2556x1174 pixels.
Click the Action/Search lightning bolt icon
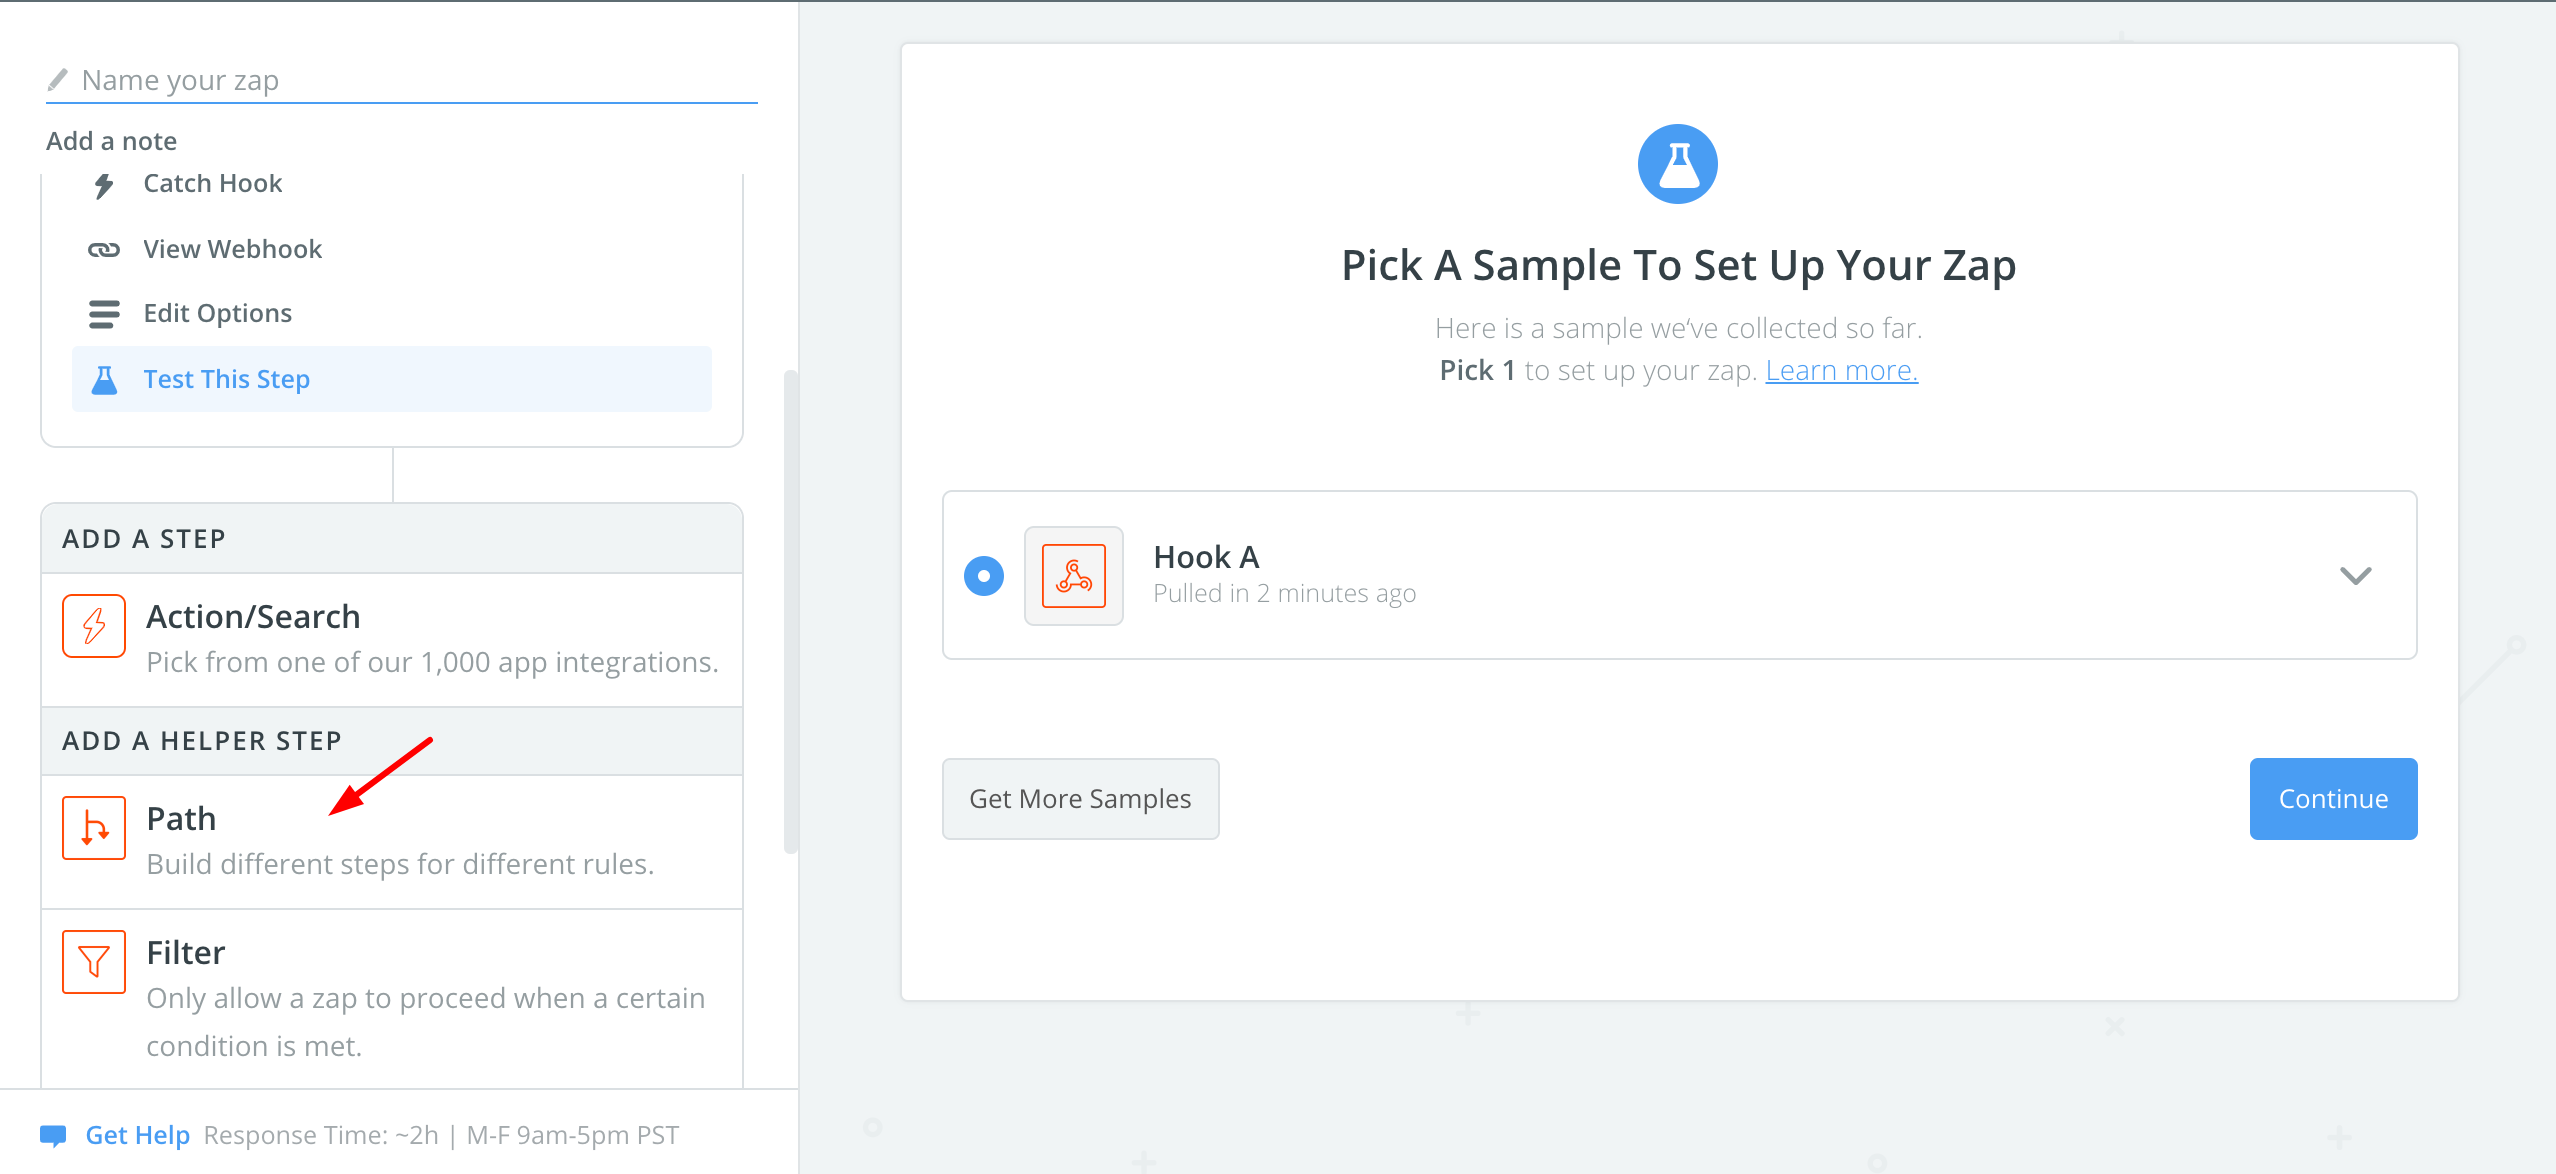click(94, 626)
